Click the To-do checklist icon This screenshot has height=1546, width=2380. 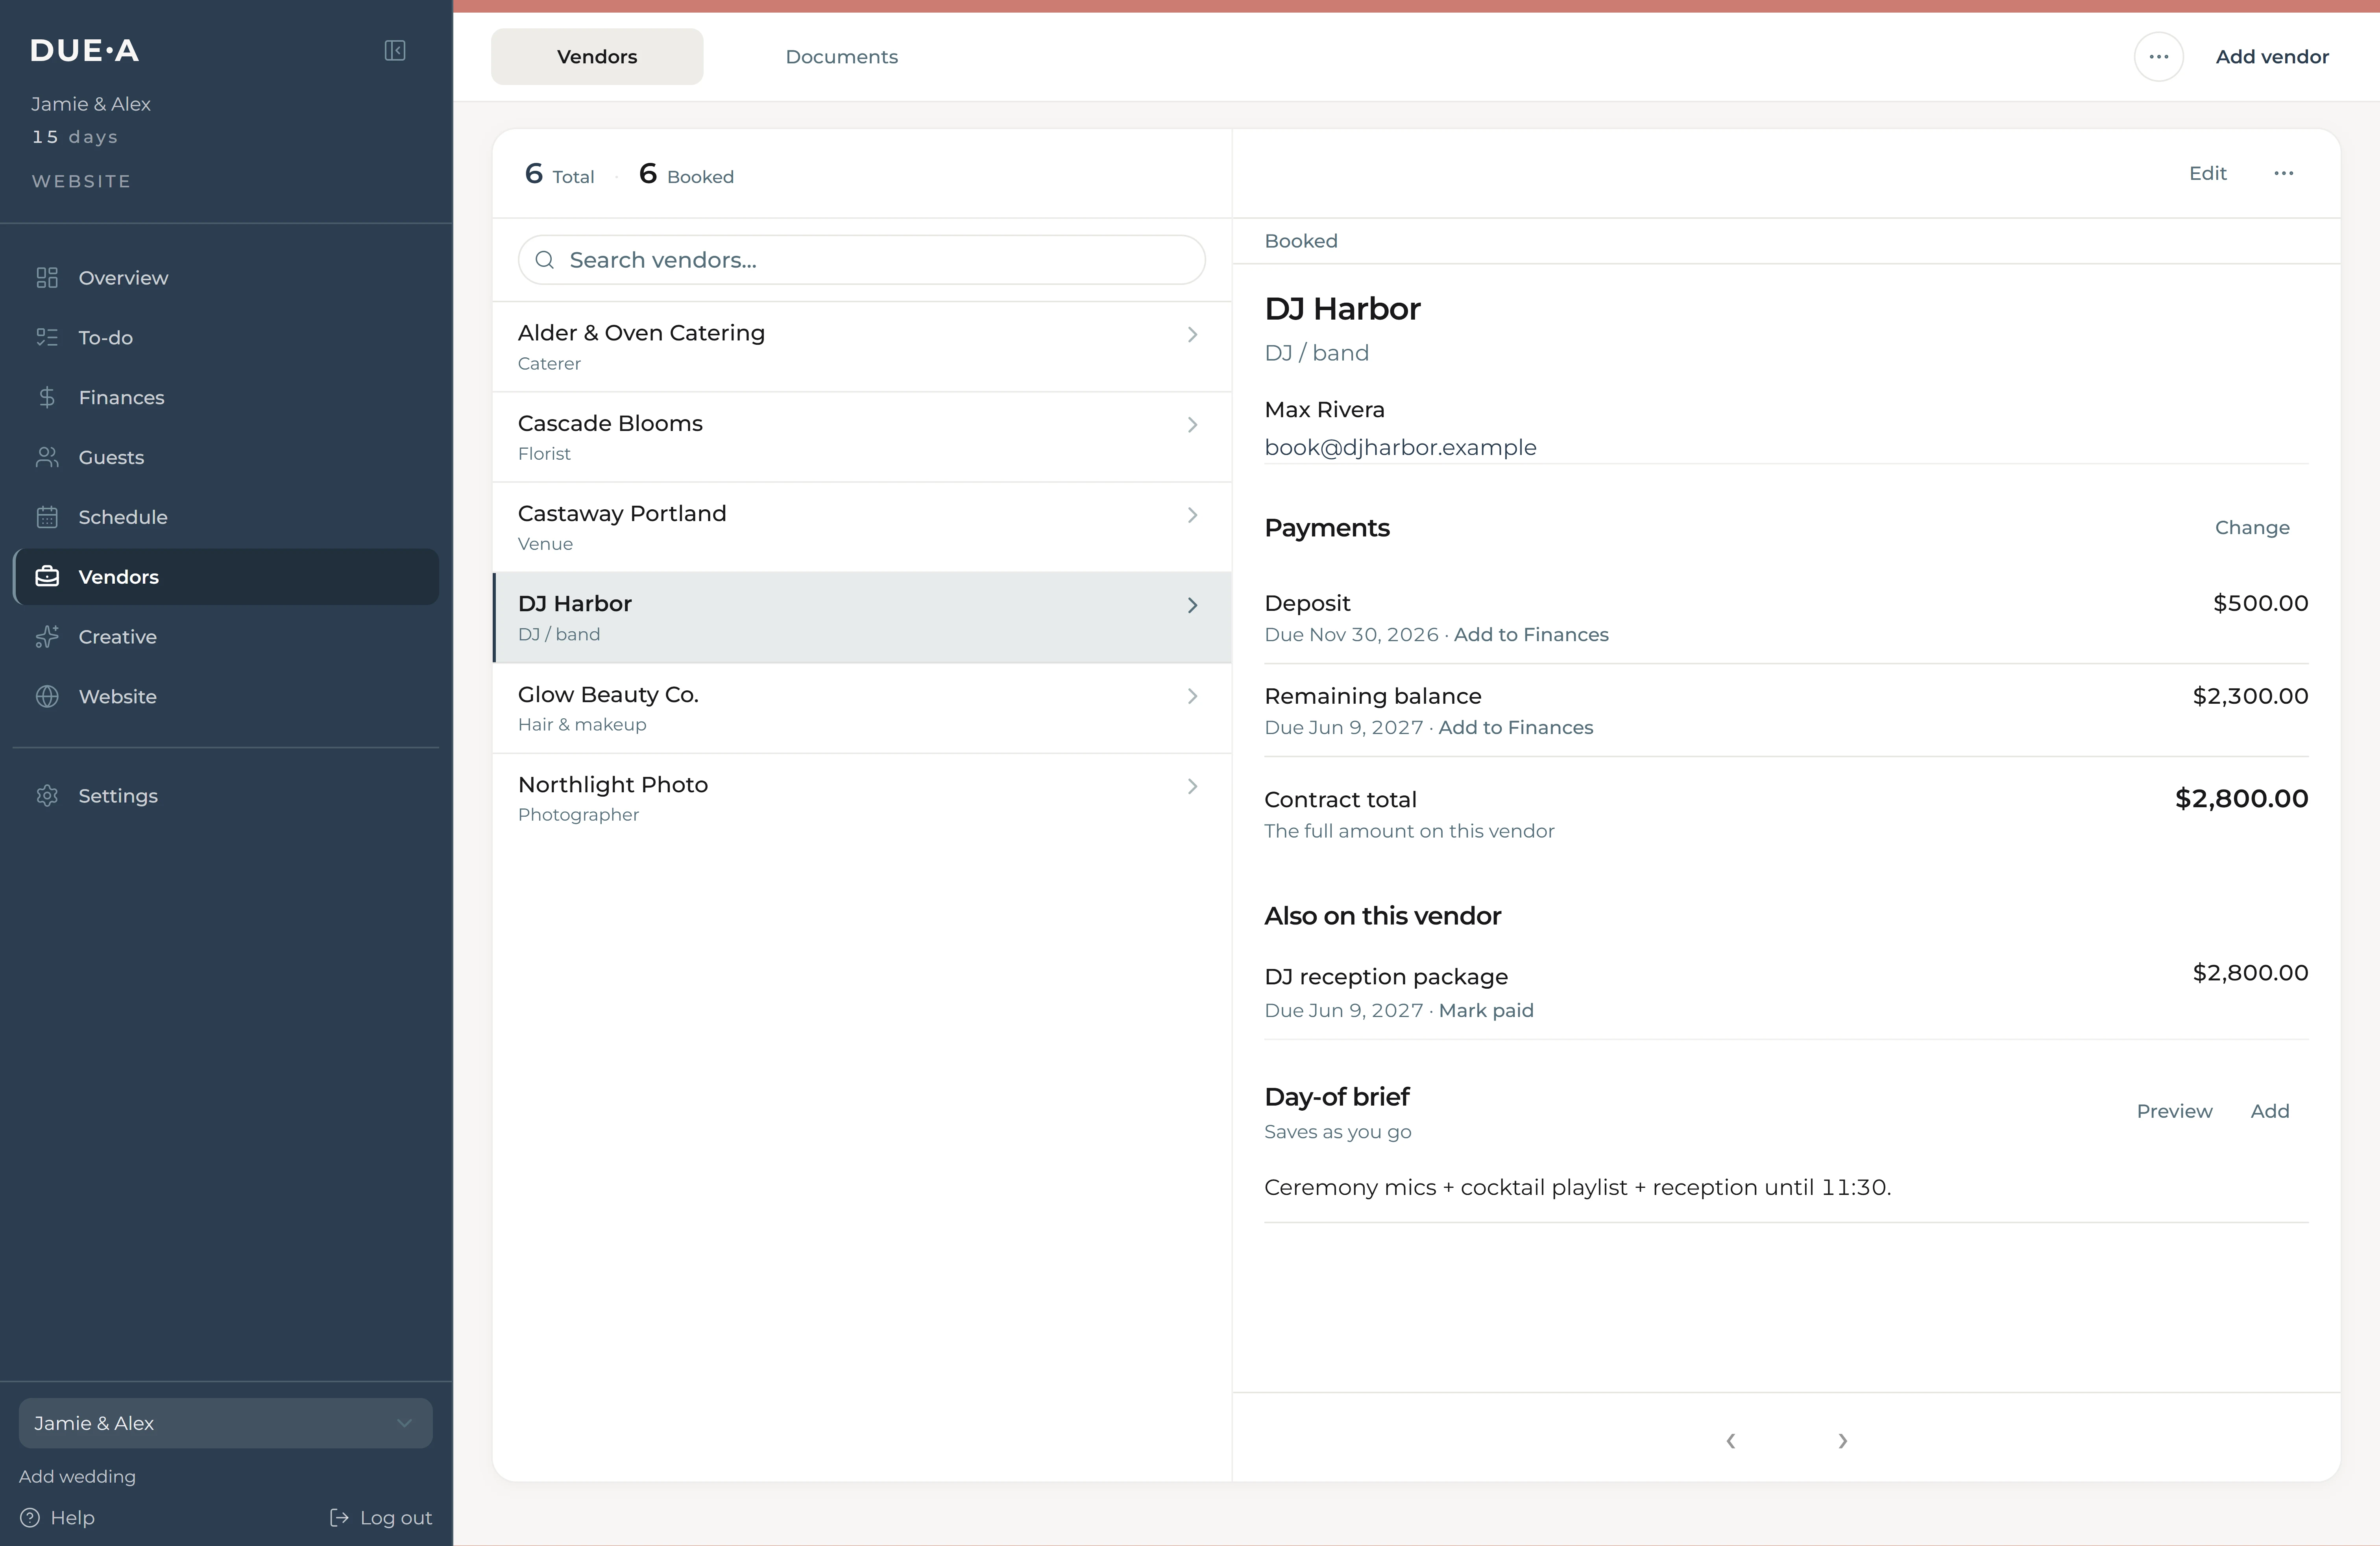coord(47,338)
